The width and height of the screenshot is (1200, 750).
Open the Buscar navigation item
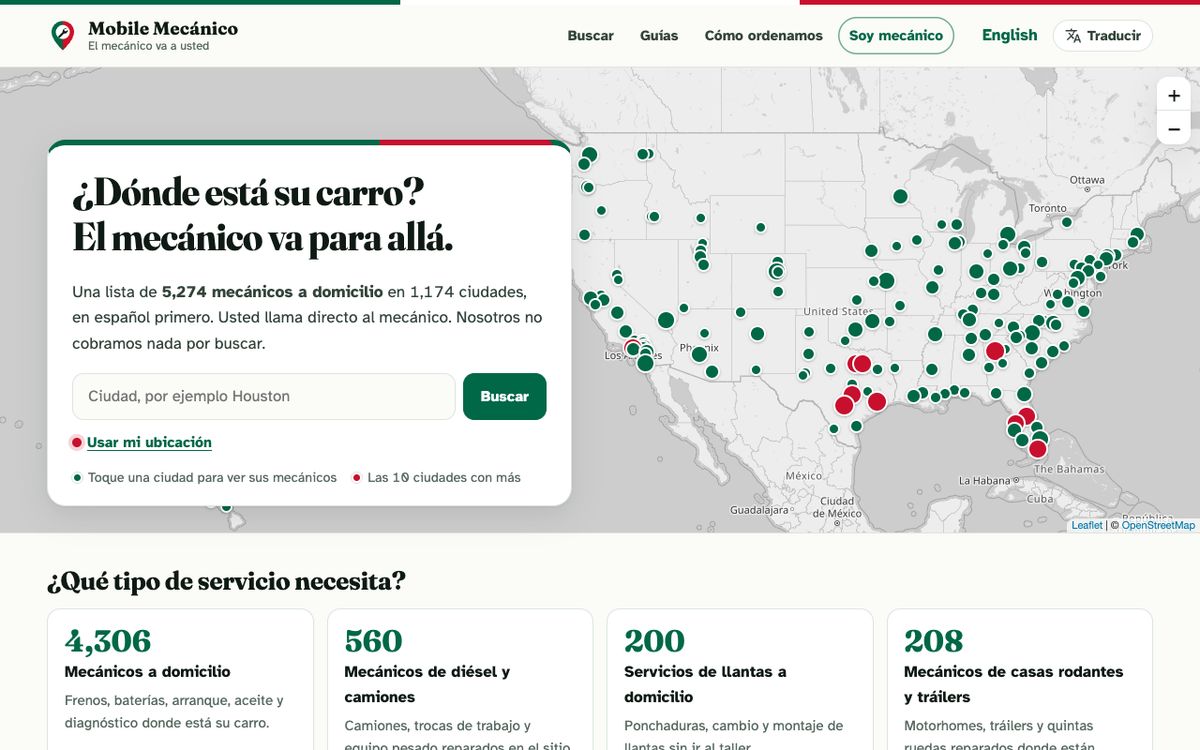point(591,36)
